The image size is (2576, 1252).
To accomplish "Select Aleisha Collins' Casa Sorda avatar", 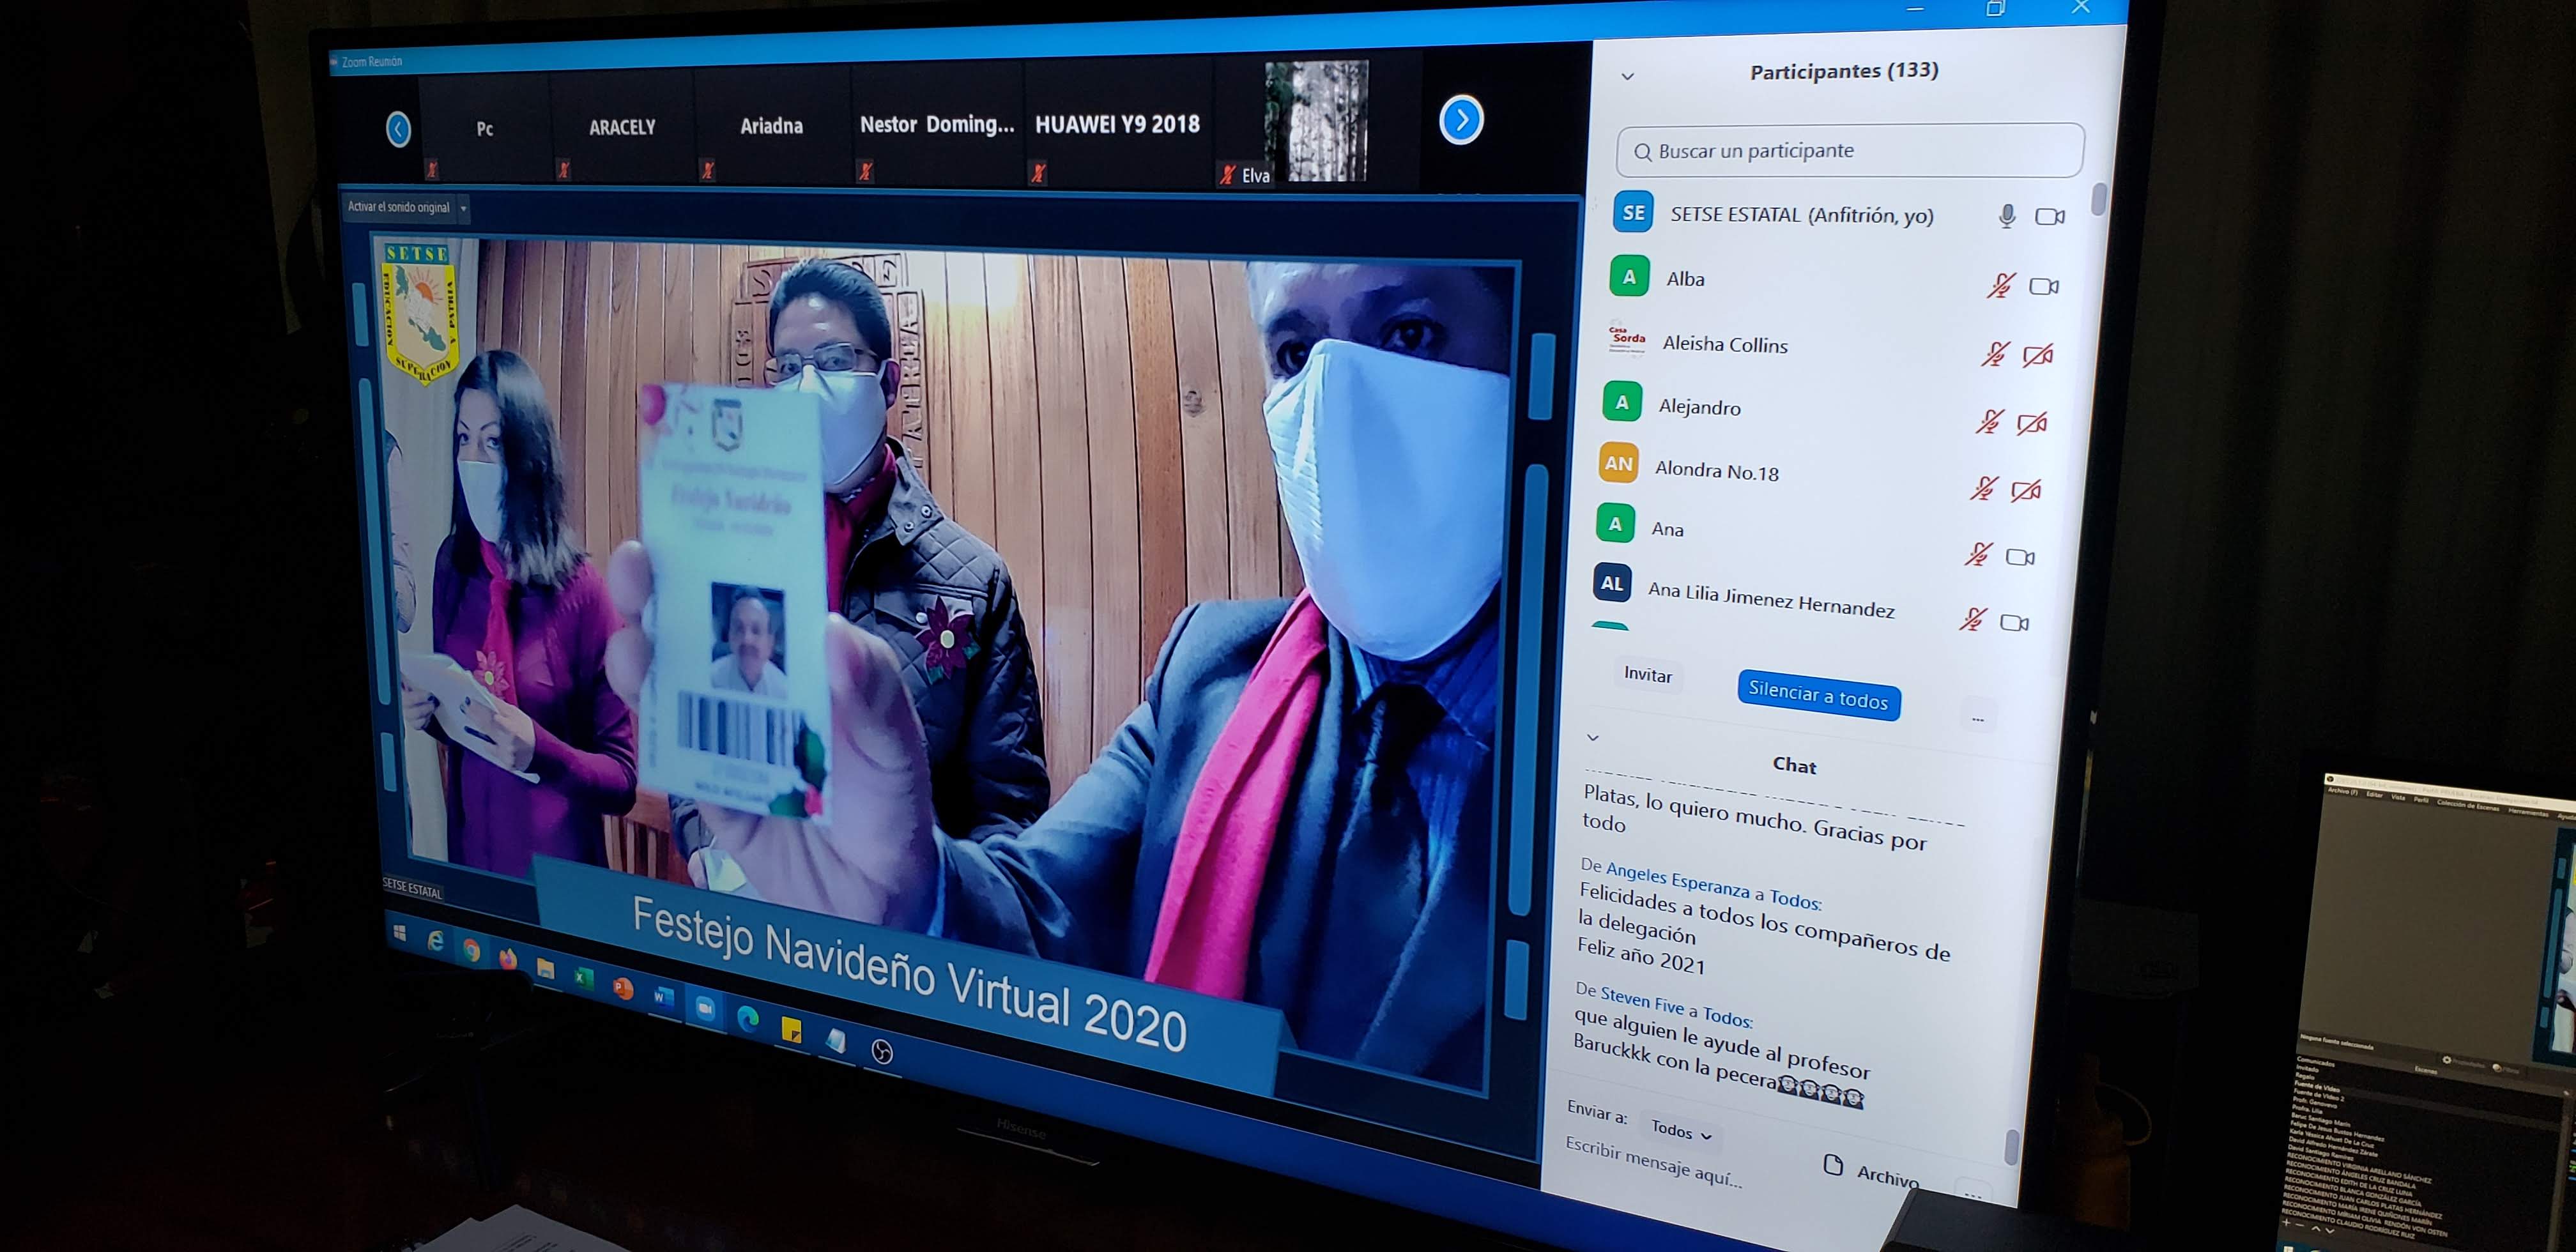I will (x=1627, y=339).
